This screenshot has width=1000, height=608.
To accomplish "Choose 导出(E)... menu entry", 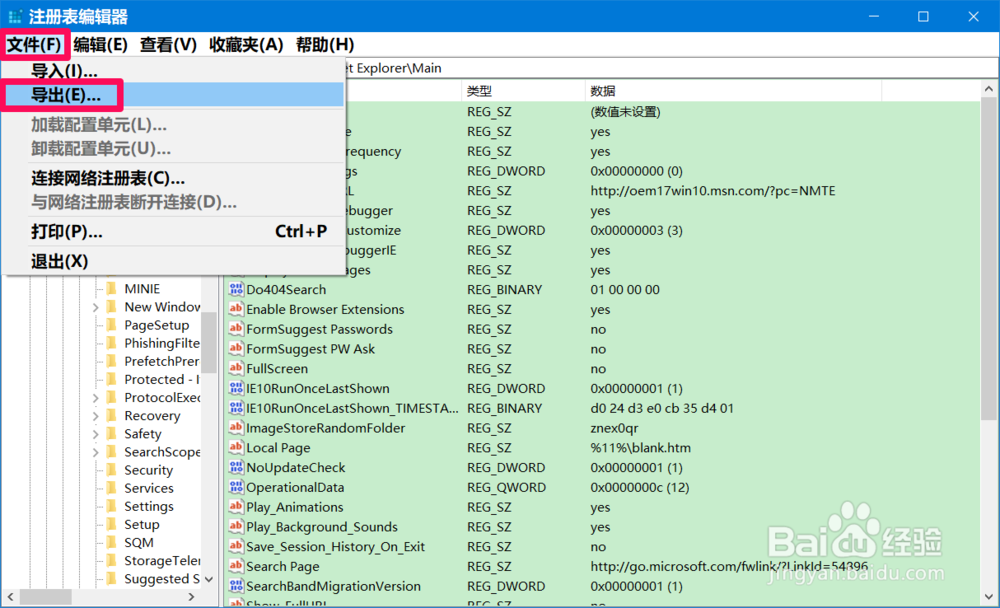I will tap(173, 95).
